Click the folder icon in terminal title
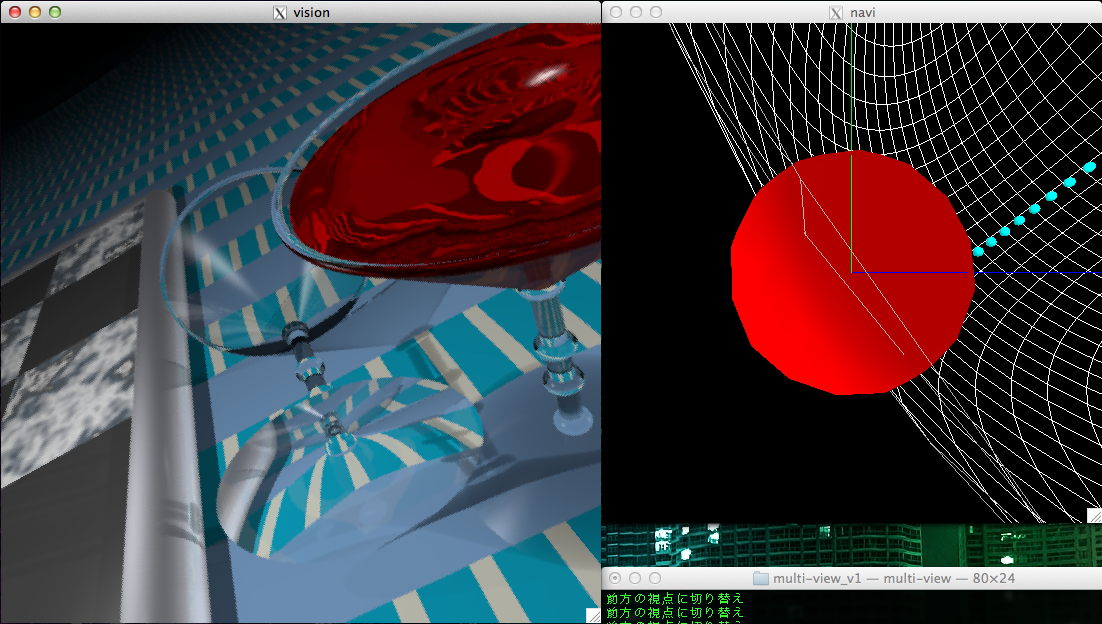Image resolution: width=1102 pixels, height=624 pixels. [760, 578]
